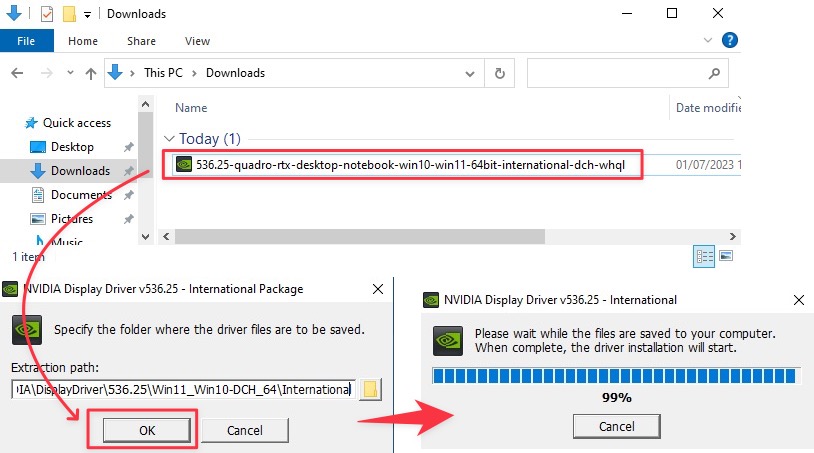Click the pin icon beside Downloads
The width and height of the screenshot is (814, 453).
tap(128, 171)
